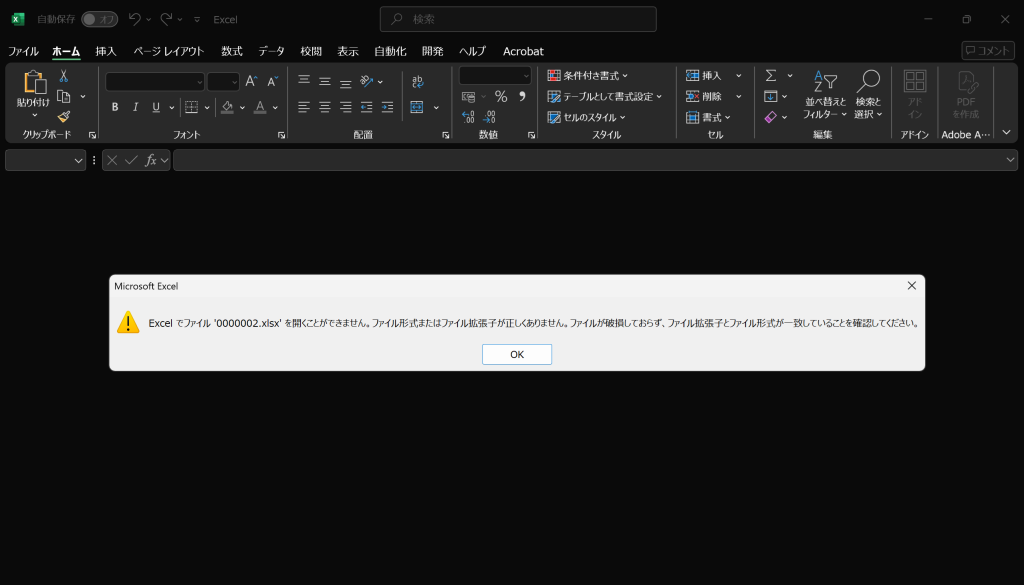This screenshot has width=1024, height=585.
Task: Click the fill color bucket
Action: [x=227, y=107]
